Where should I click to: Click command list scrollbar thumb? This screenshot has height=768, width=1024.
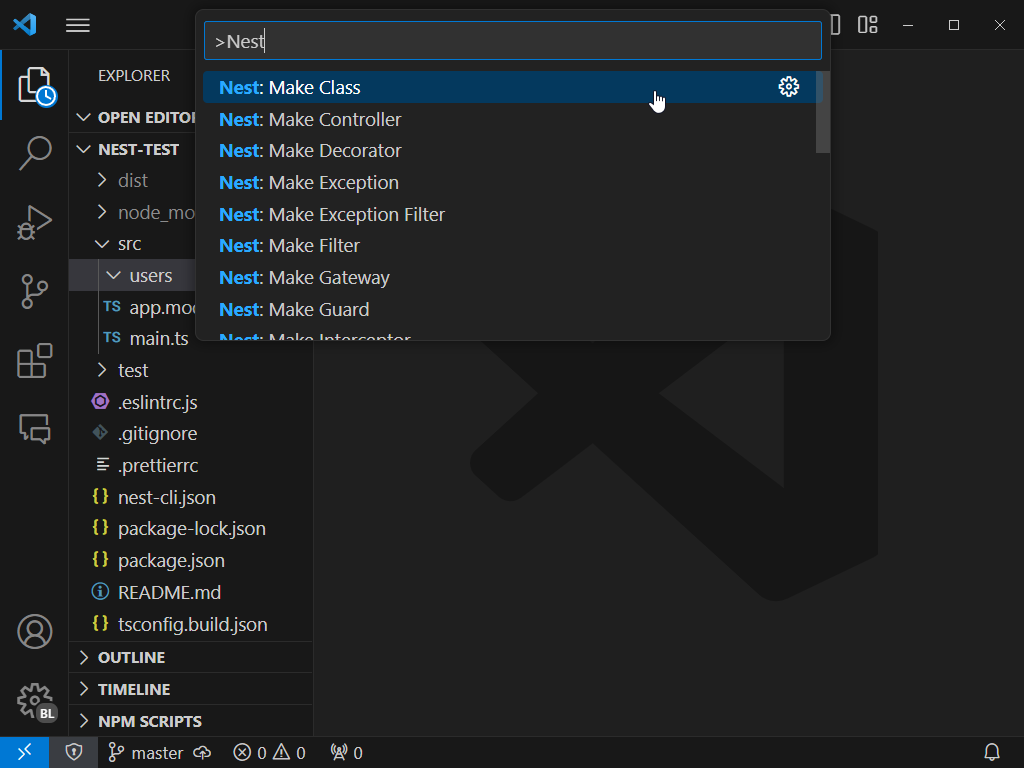pos(823,112)
